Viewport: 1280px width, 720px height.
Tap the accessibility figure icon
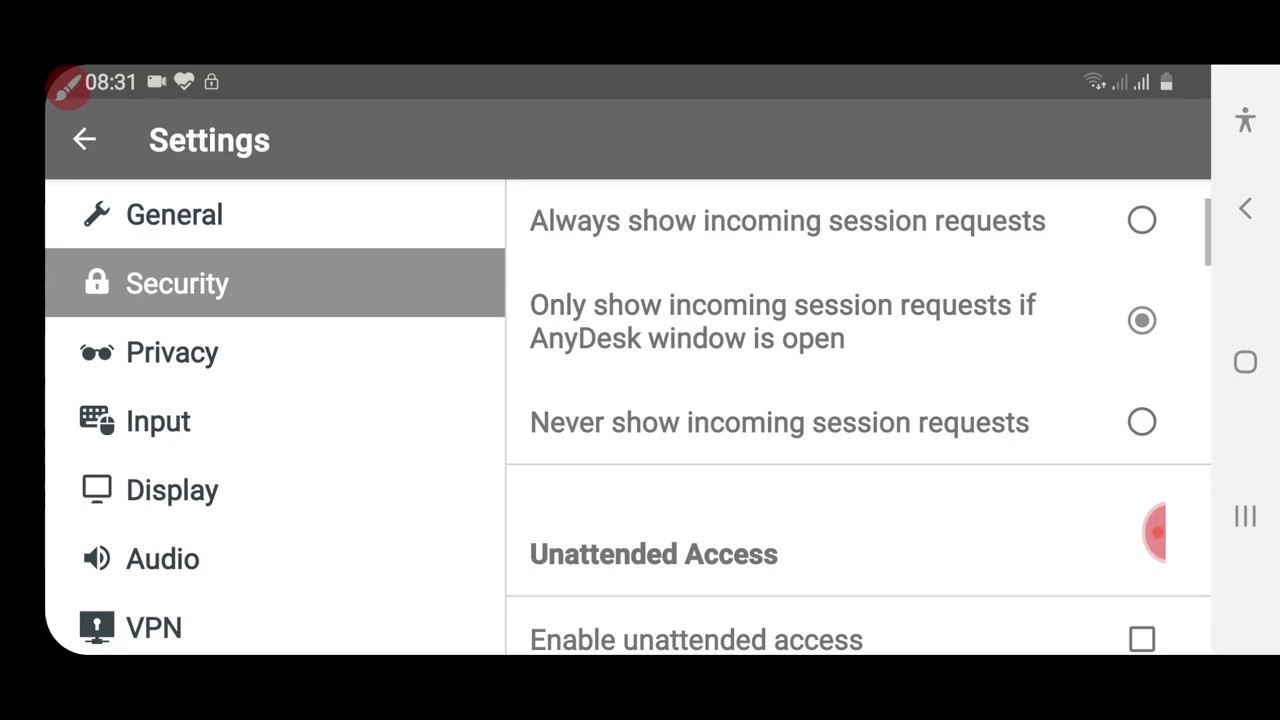coord(1245,120)
